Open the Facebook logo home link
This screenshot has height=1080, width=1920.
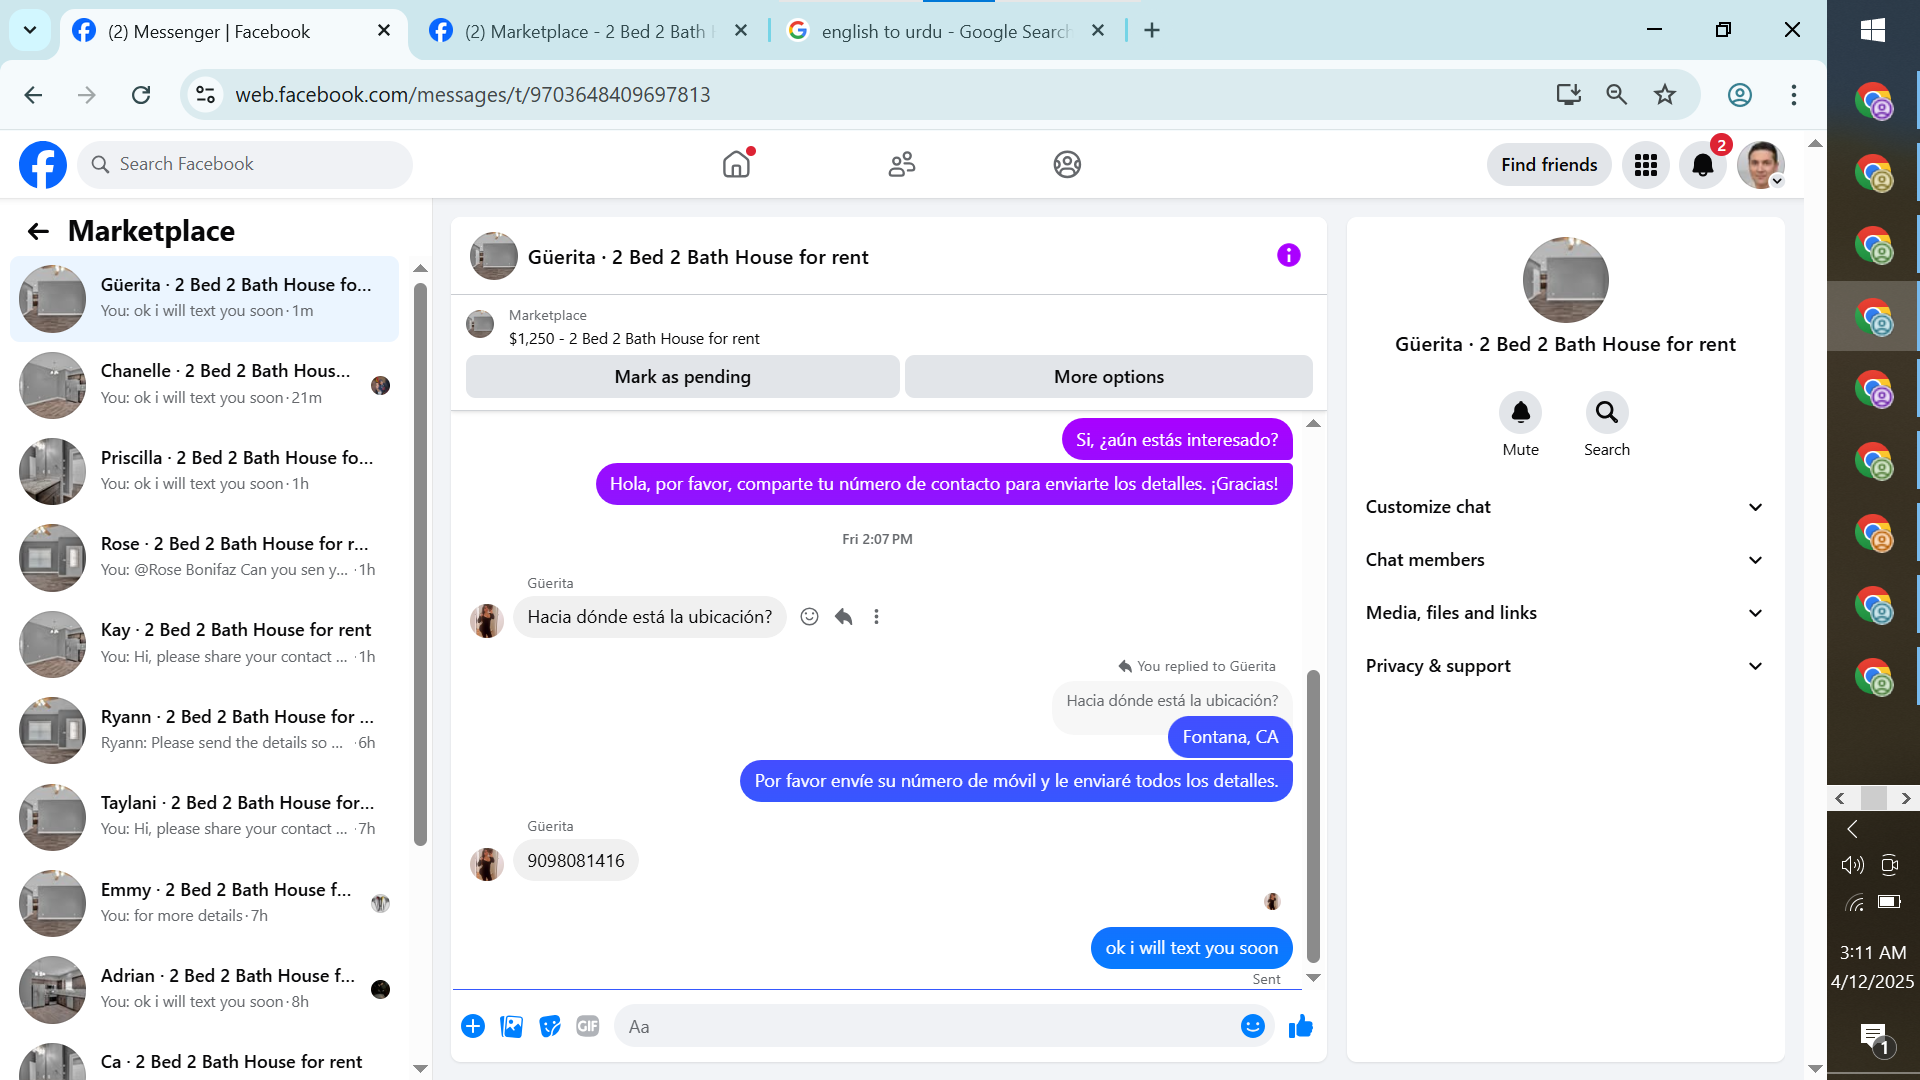pyautogui.click(x=43, y=165)
